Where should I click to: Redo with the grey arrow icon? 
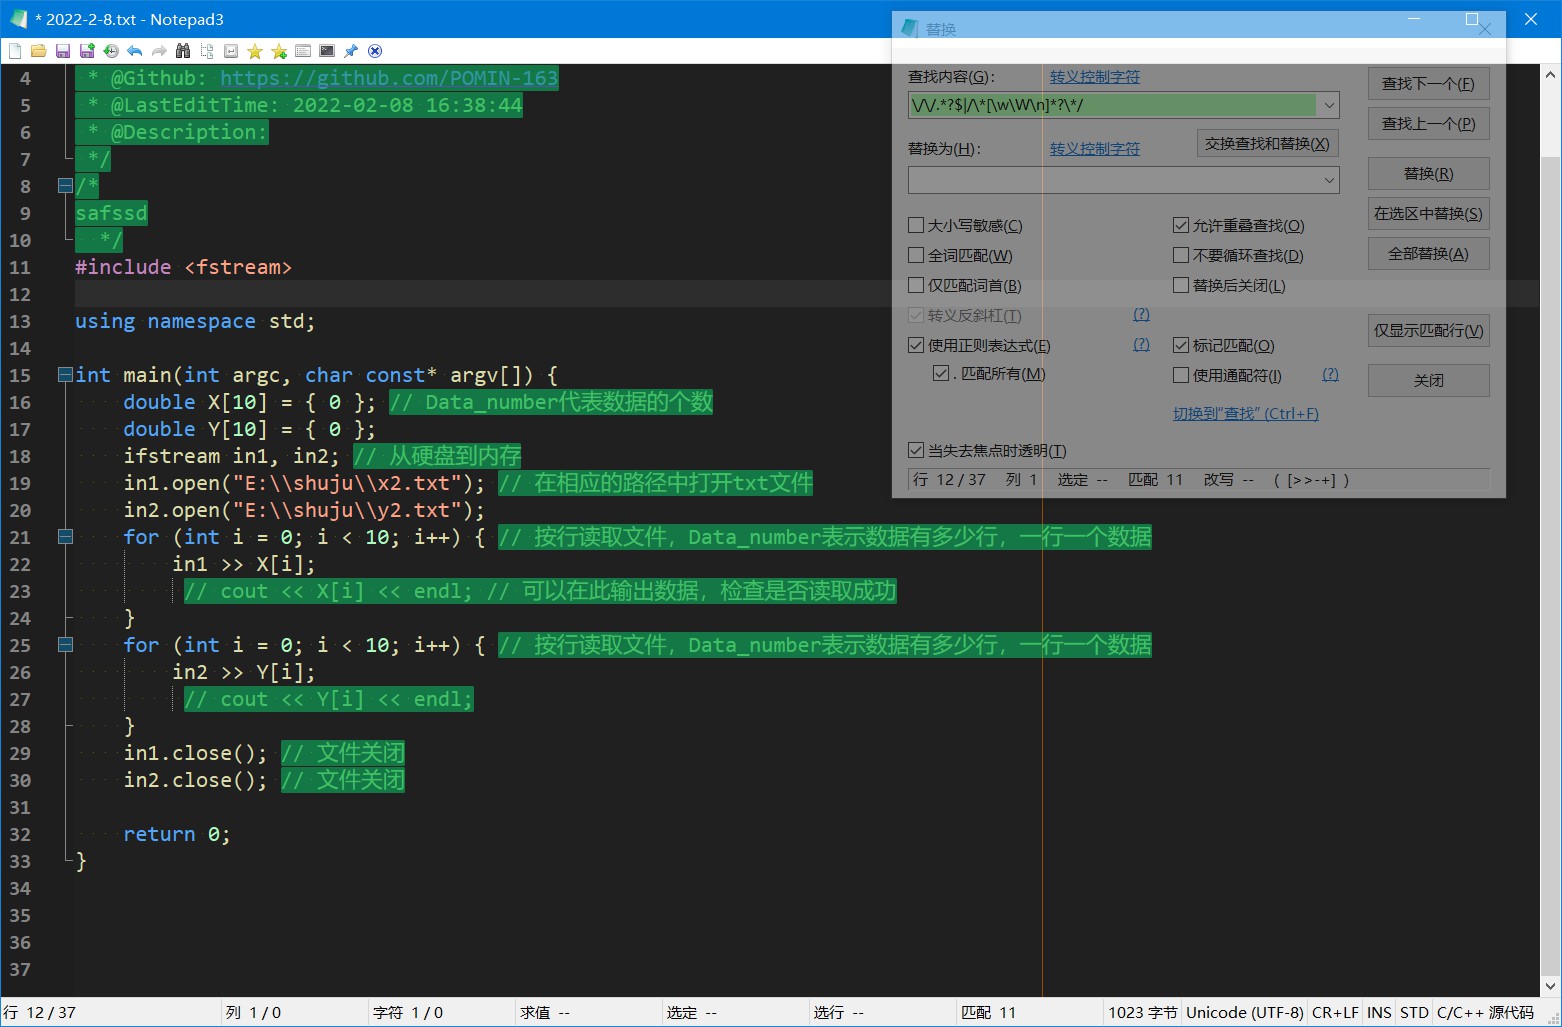point(158,51)
